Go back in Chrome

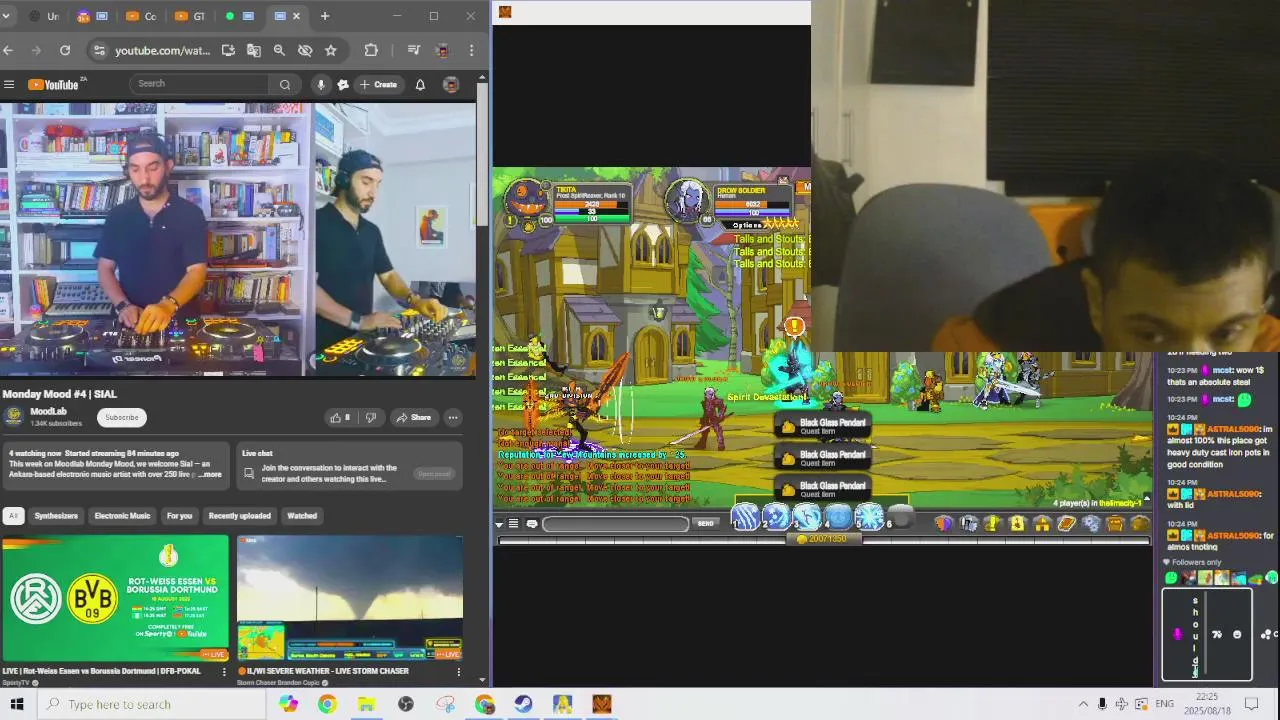[x=8, y=50]
